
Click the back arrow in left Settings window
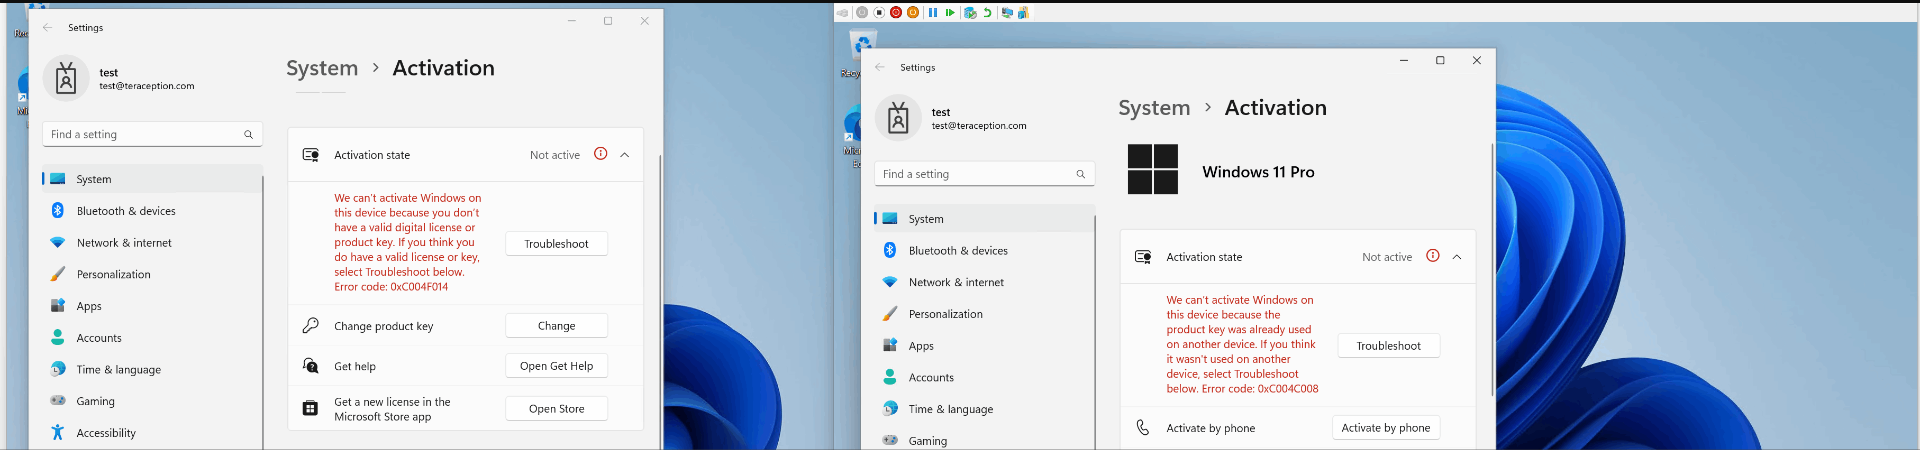pyautogui.click(x=47, y=27)
